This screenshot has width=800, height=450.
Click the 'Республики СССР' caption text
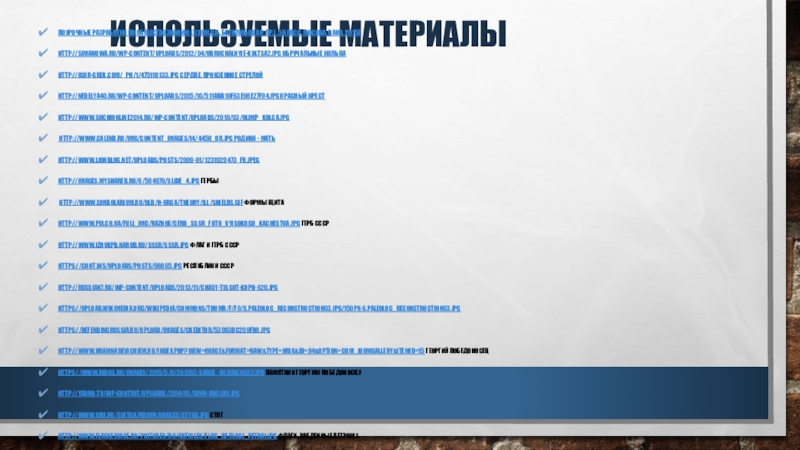209,266
